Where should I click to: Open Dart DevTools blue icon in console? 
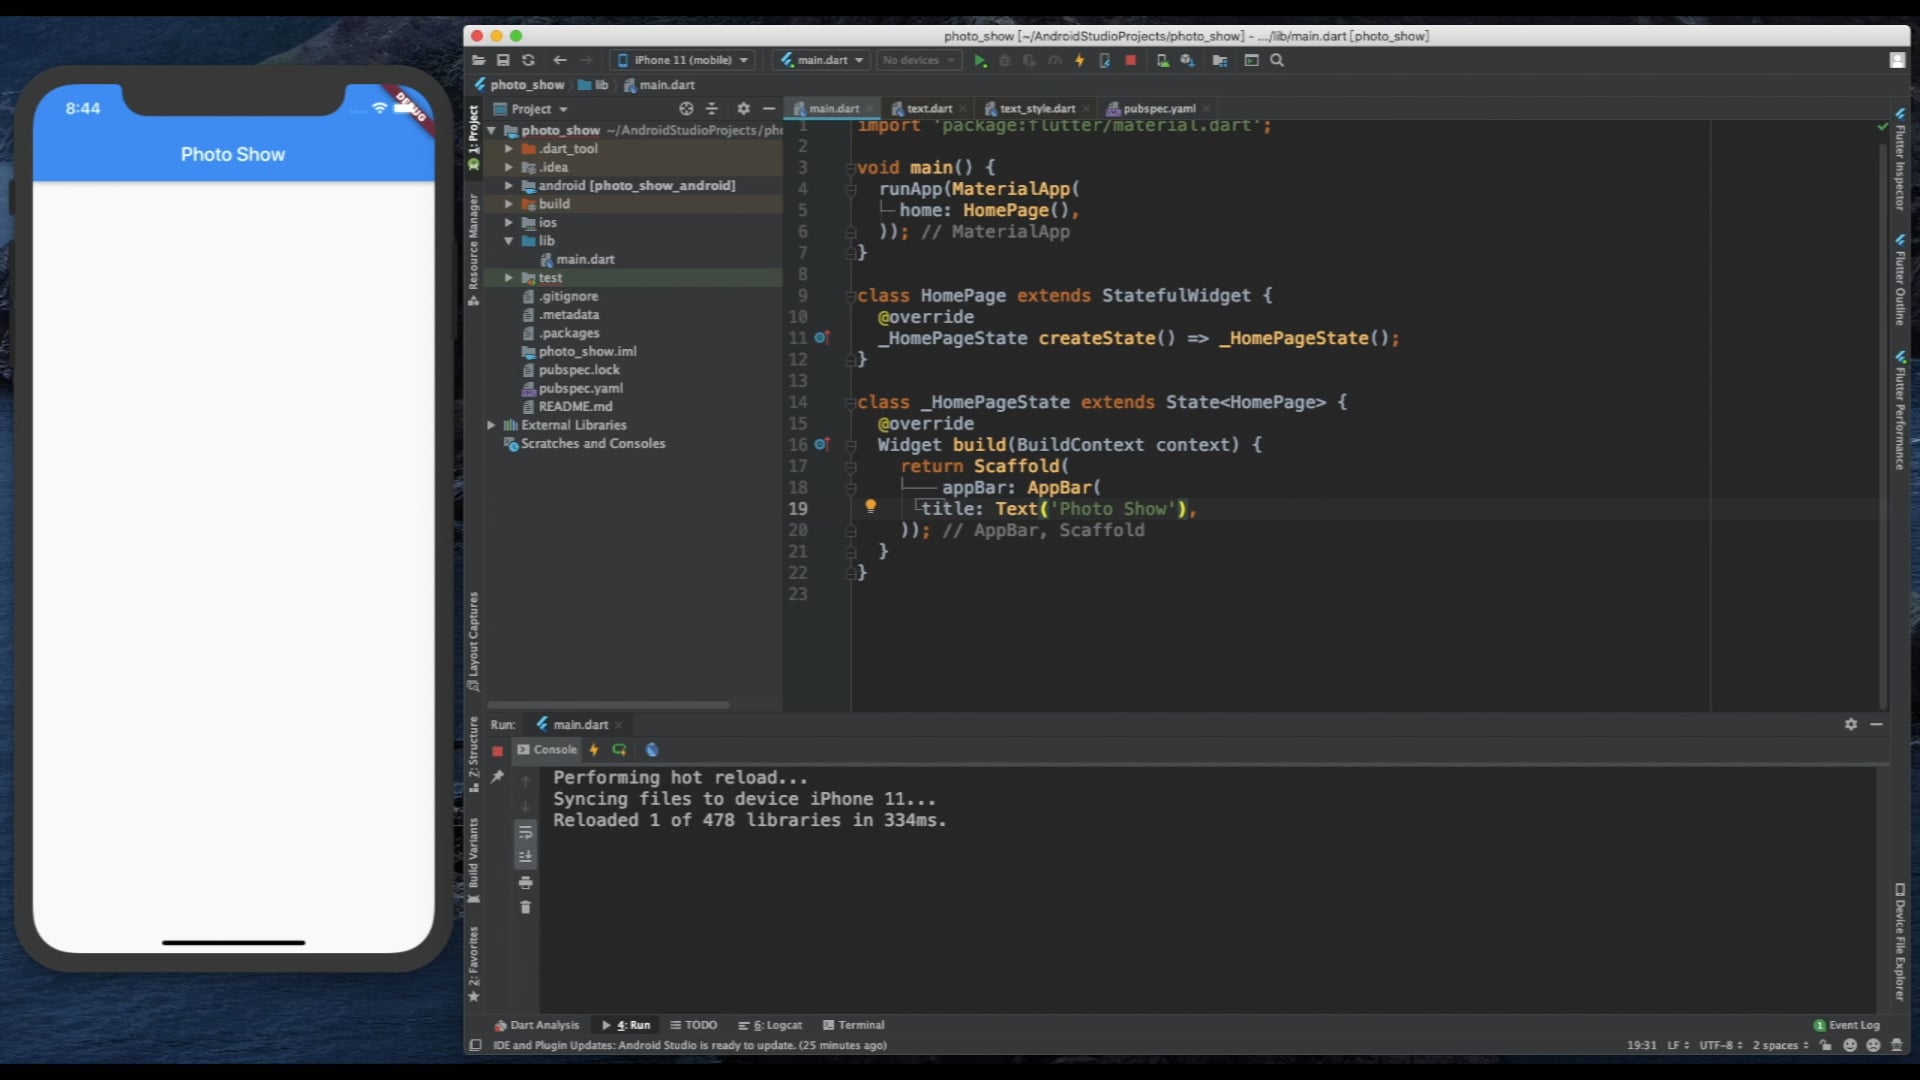[x=652, y=750]
